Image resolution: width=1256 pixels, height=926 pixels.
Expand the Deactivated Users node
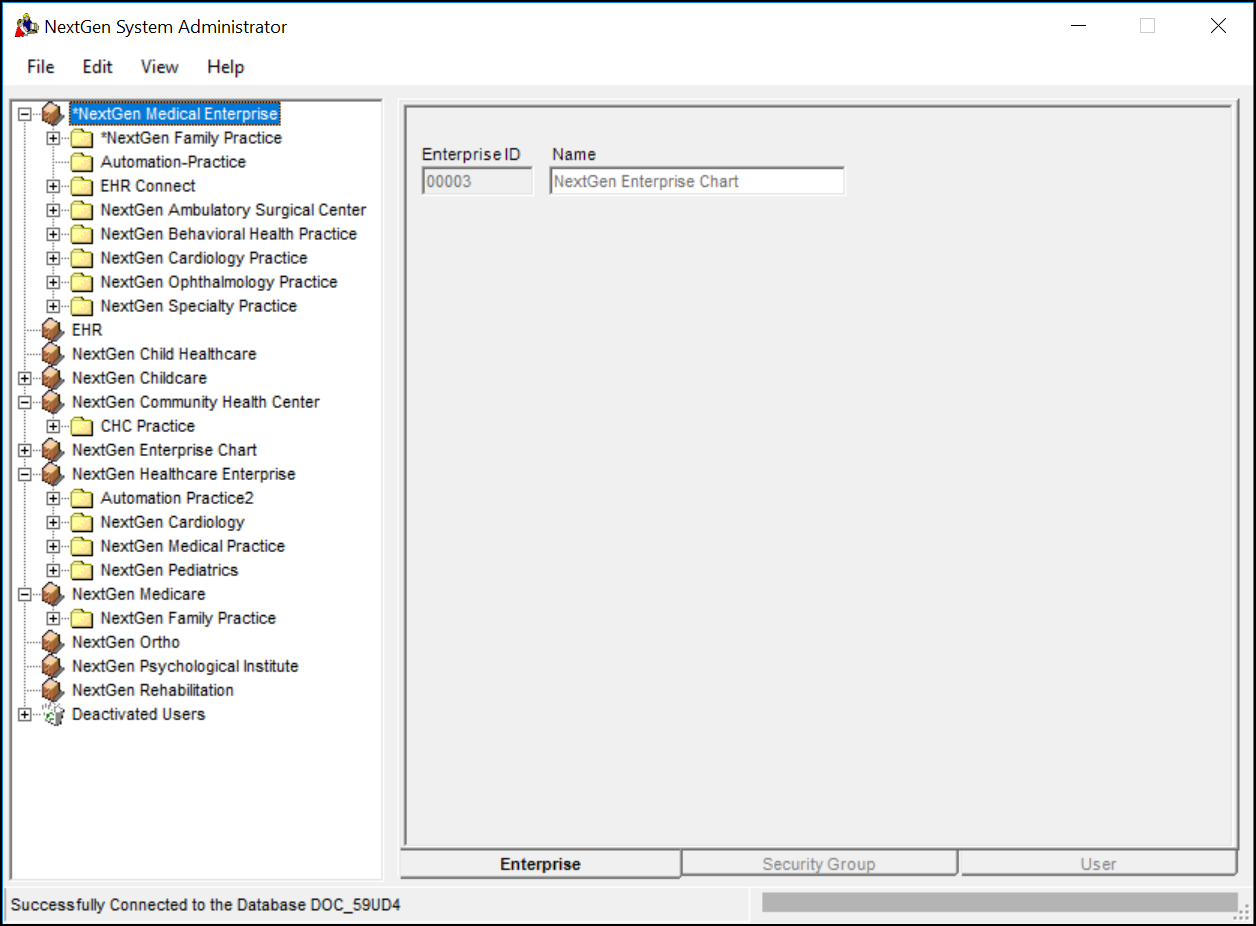click(x=25, y=714)
